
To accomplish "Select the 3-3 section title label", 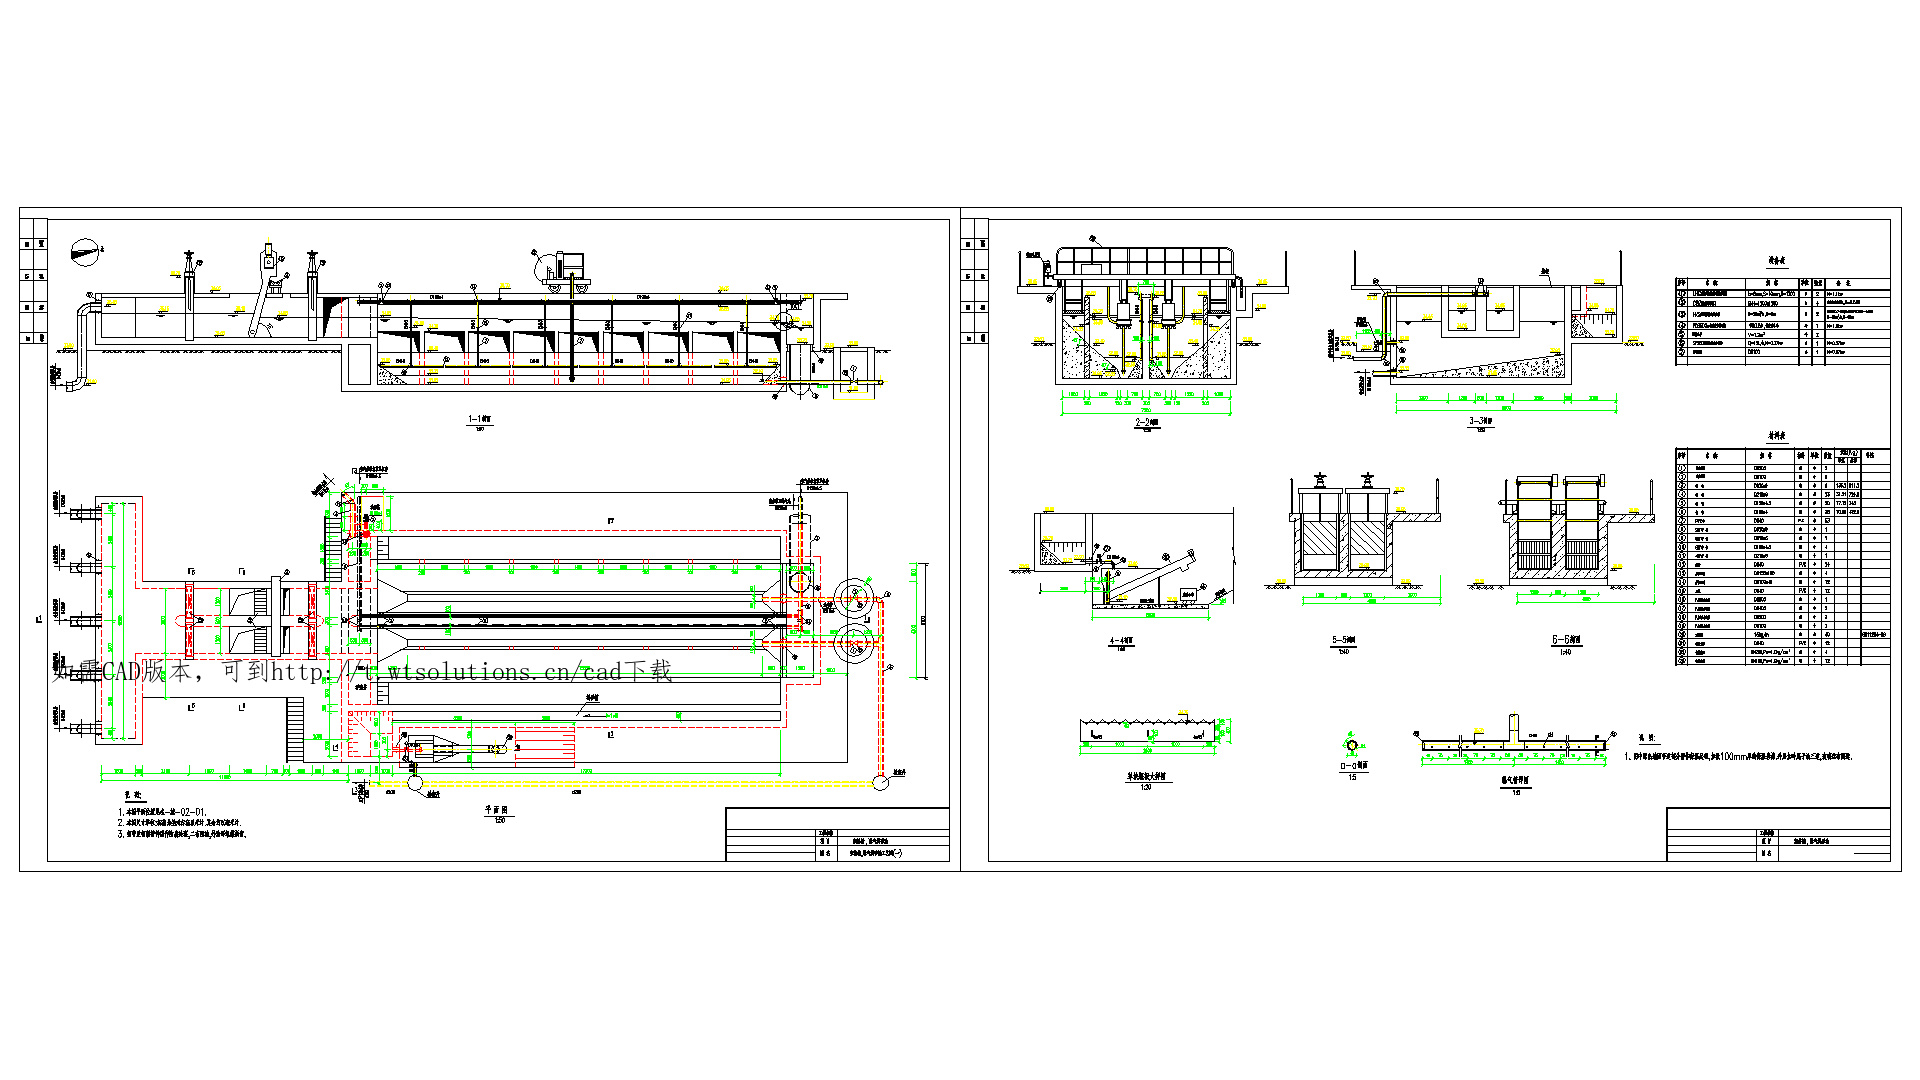I will tap(1480, 421).
